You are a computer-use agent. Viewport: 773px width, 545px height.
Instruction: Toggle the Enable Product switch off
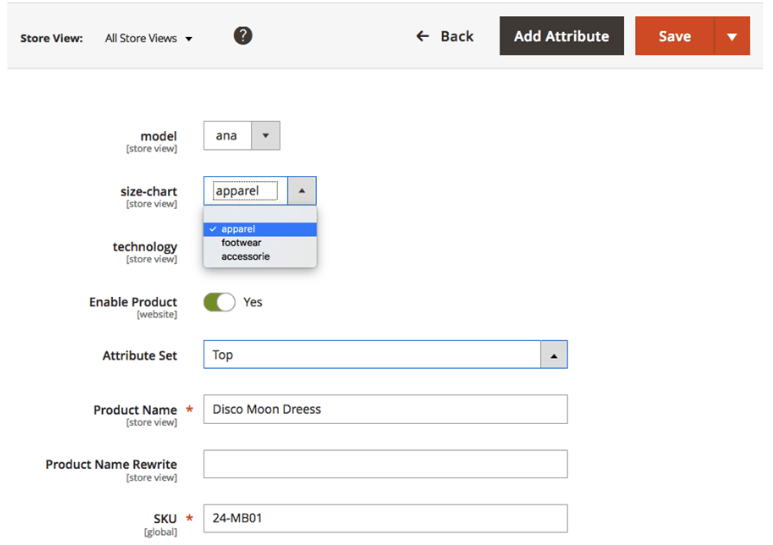pyautogui.click(x=220, y=302)
